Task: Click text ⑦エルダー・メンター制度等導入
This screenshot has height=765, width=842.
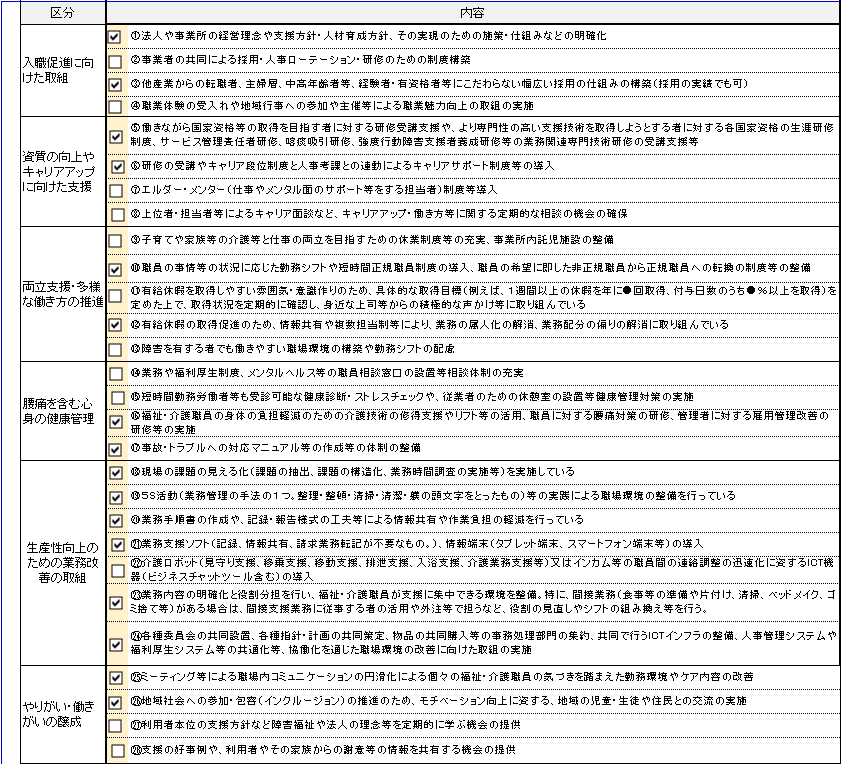Action: coord(314,190)
